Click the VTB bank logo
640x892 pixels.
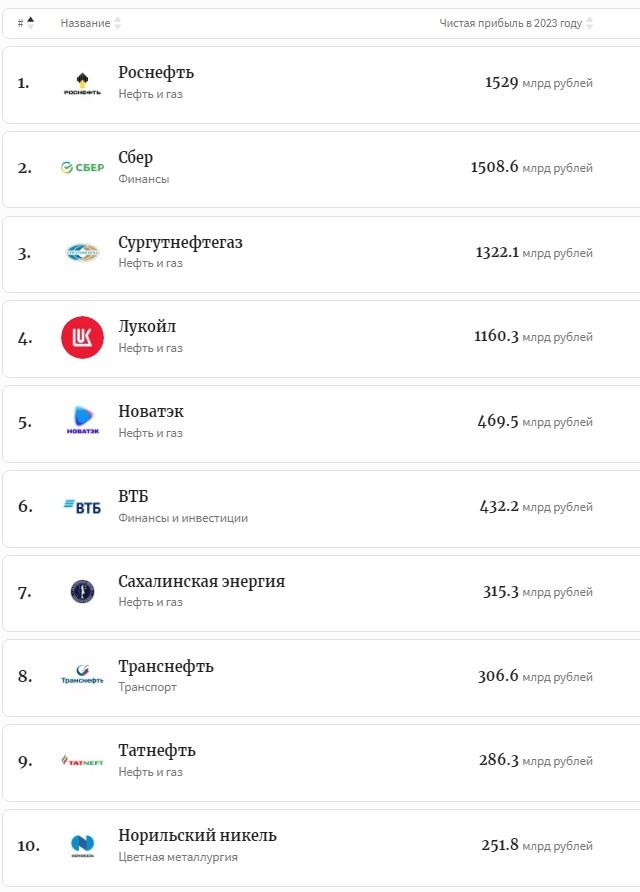pos(82,506)
